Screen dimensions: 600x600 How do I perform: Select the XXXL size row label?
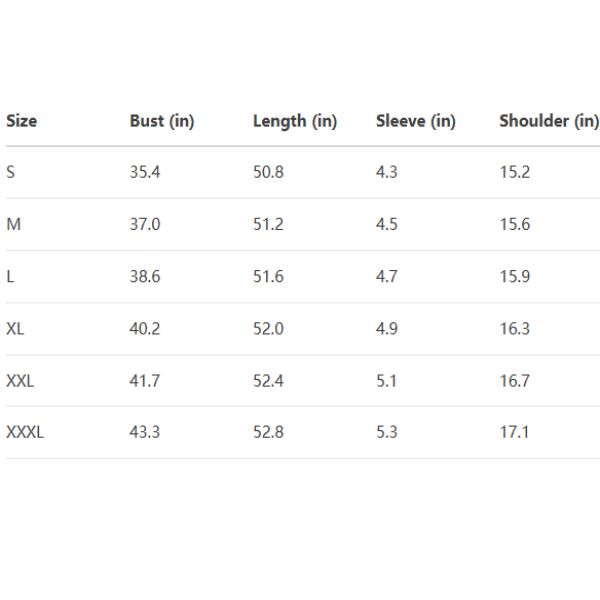point(25,432)
